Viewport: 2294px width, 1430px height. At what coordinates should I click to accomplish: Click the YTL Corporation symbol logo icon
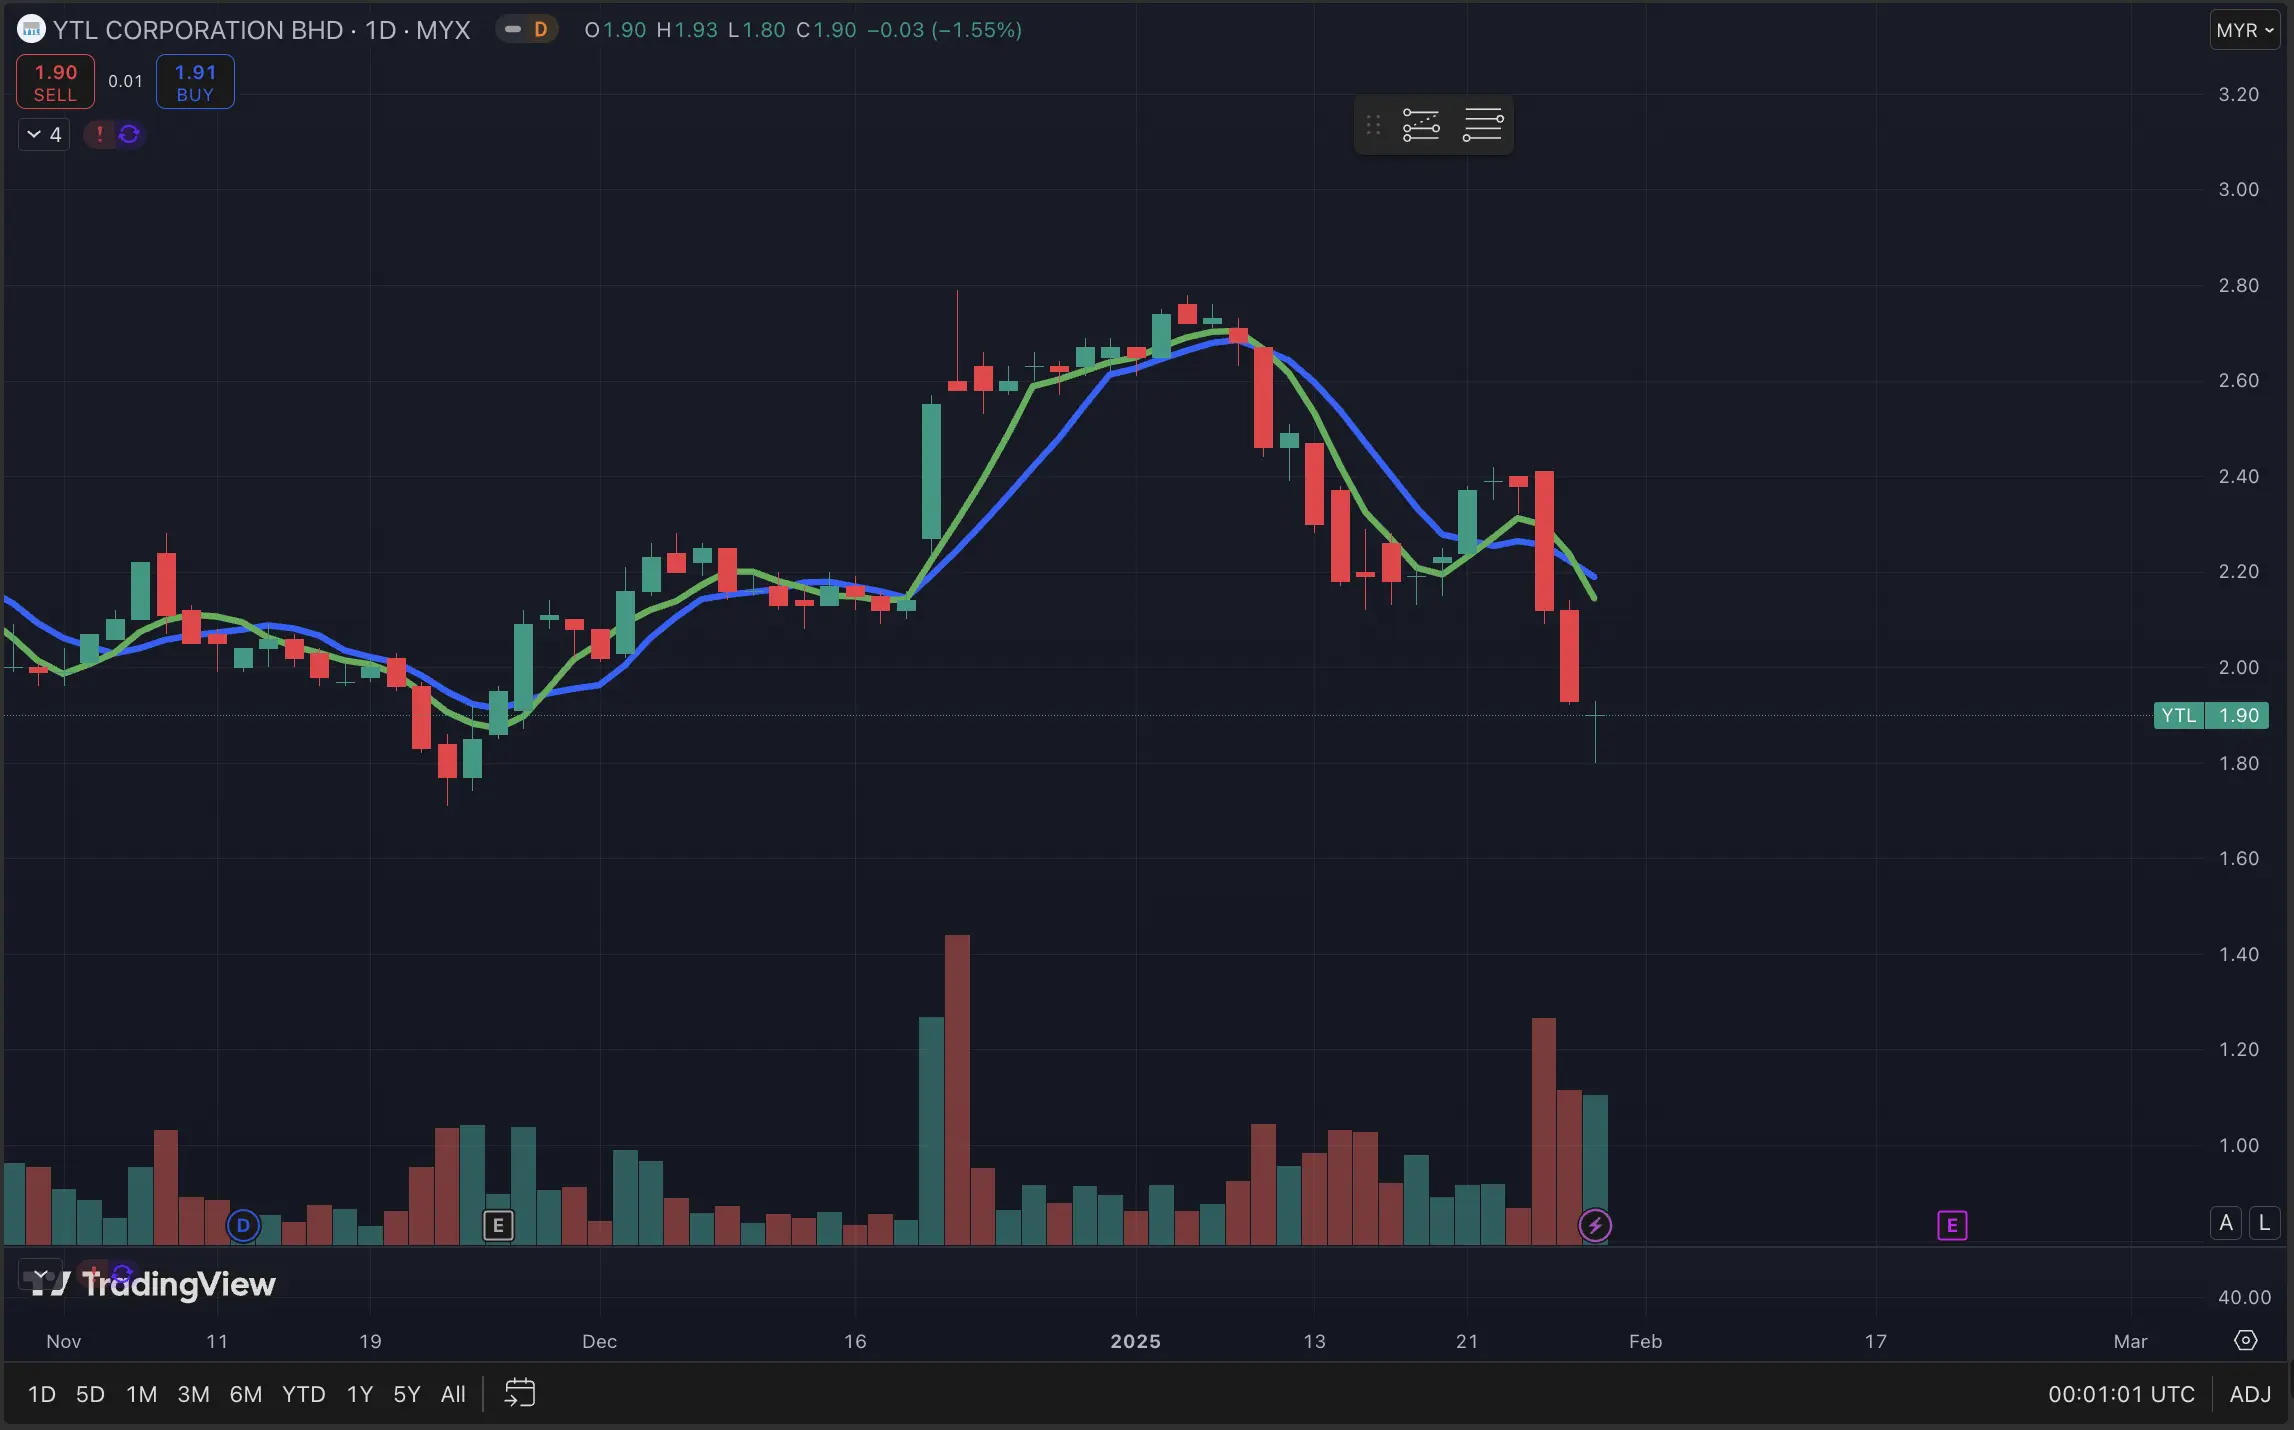coord(31,30)
